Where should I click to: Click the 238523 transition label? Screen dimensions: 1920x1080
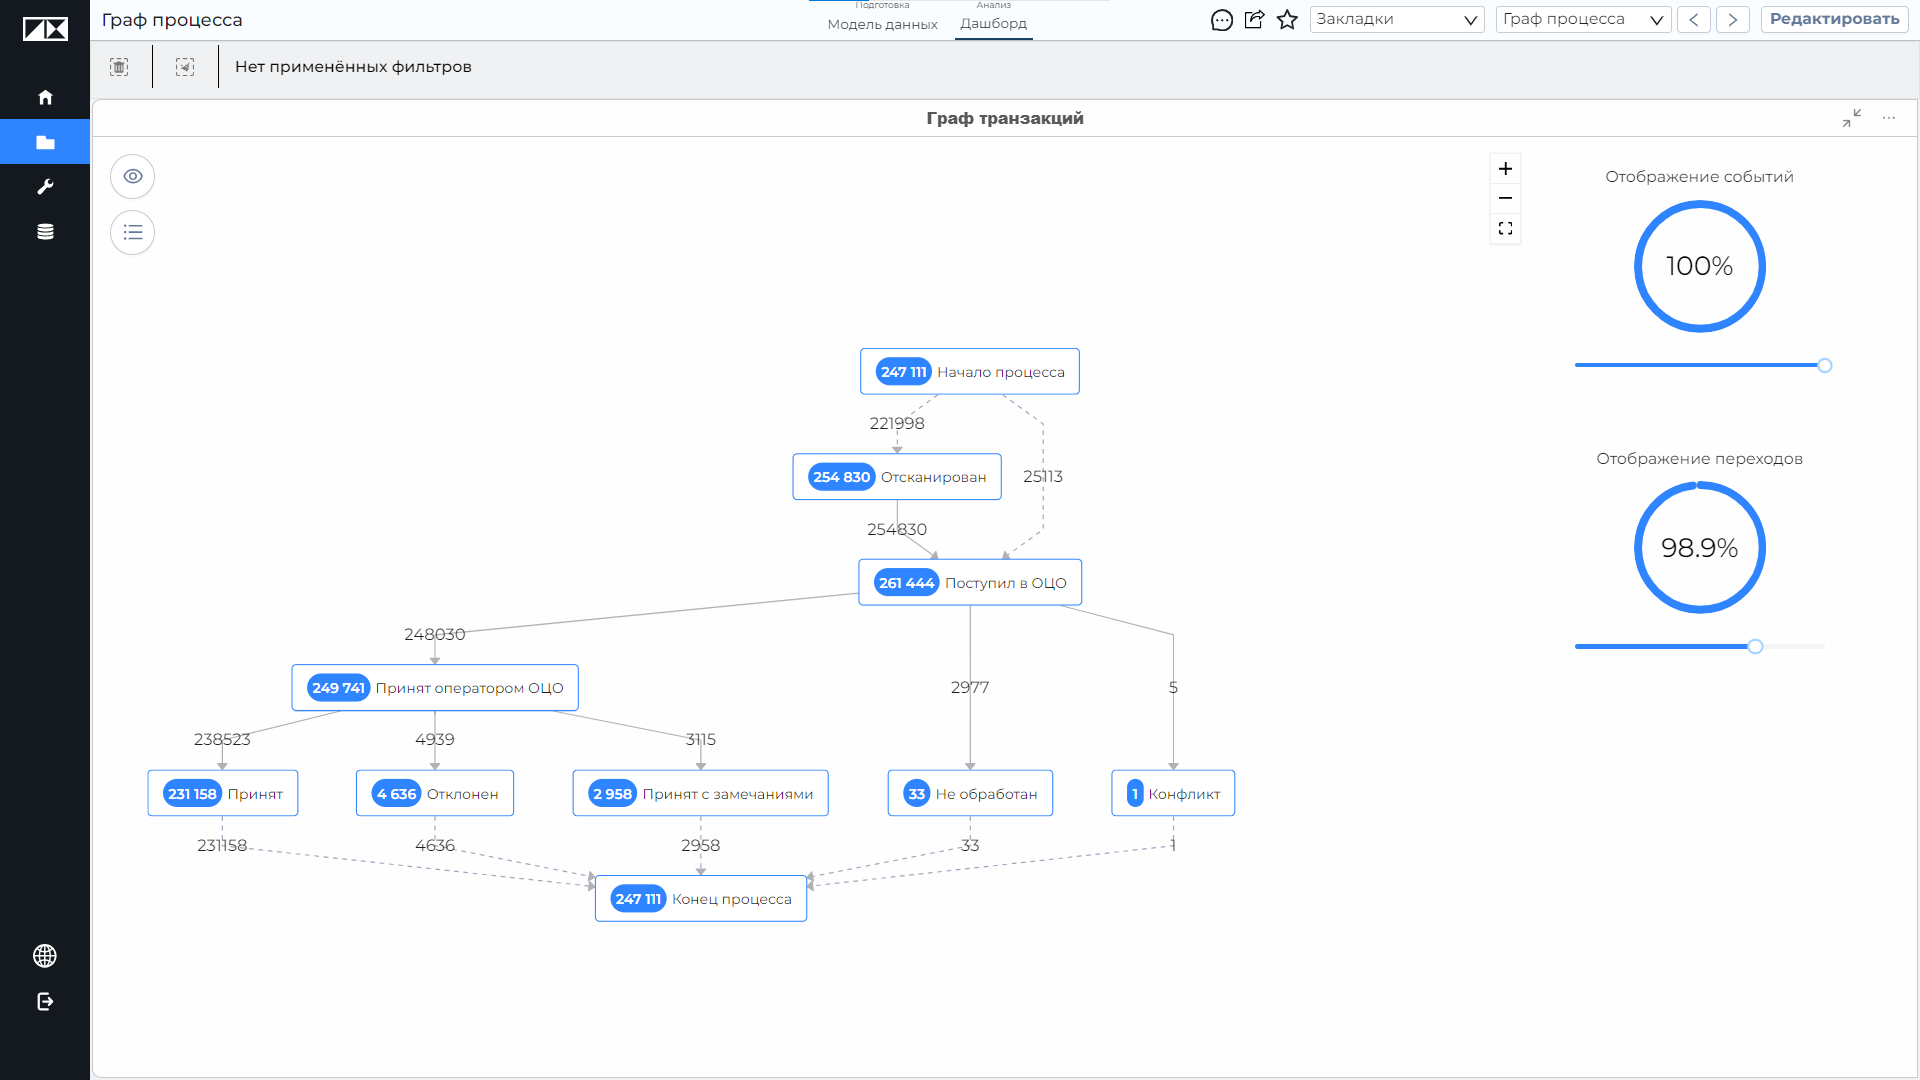tap(222, 740)
